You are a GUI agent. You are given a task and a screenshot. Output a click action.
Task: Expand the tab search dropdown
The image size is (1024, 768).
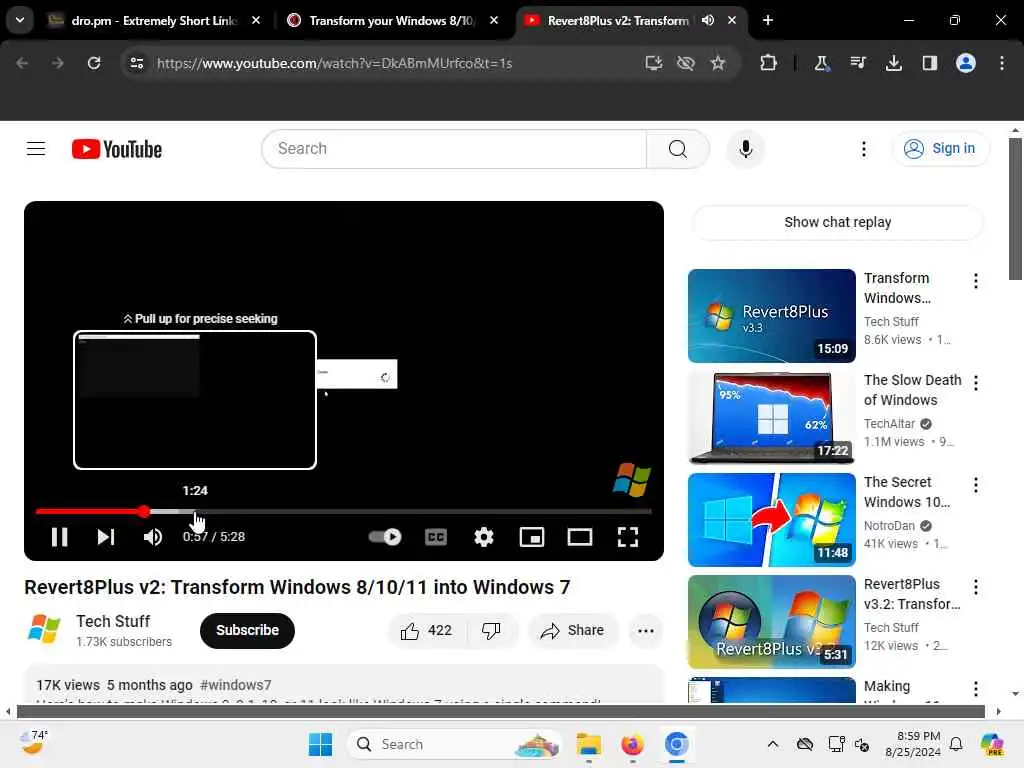[x=20, y=20]
